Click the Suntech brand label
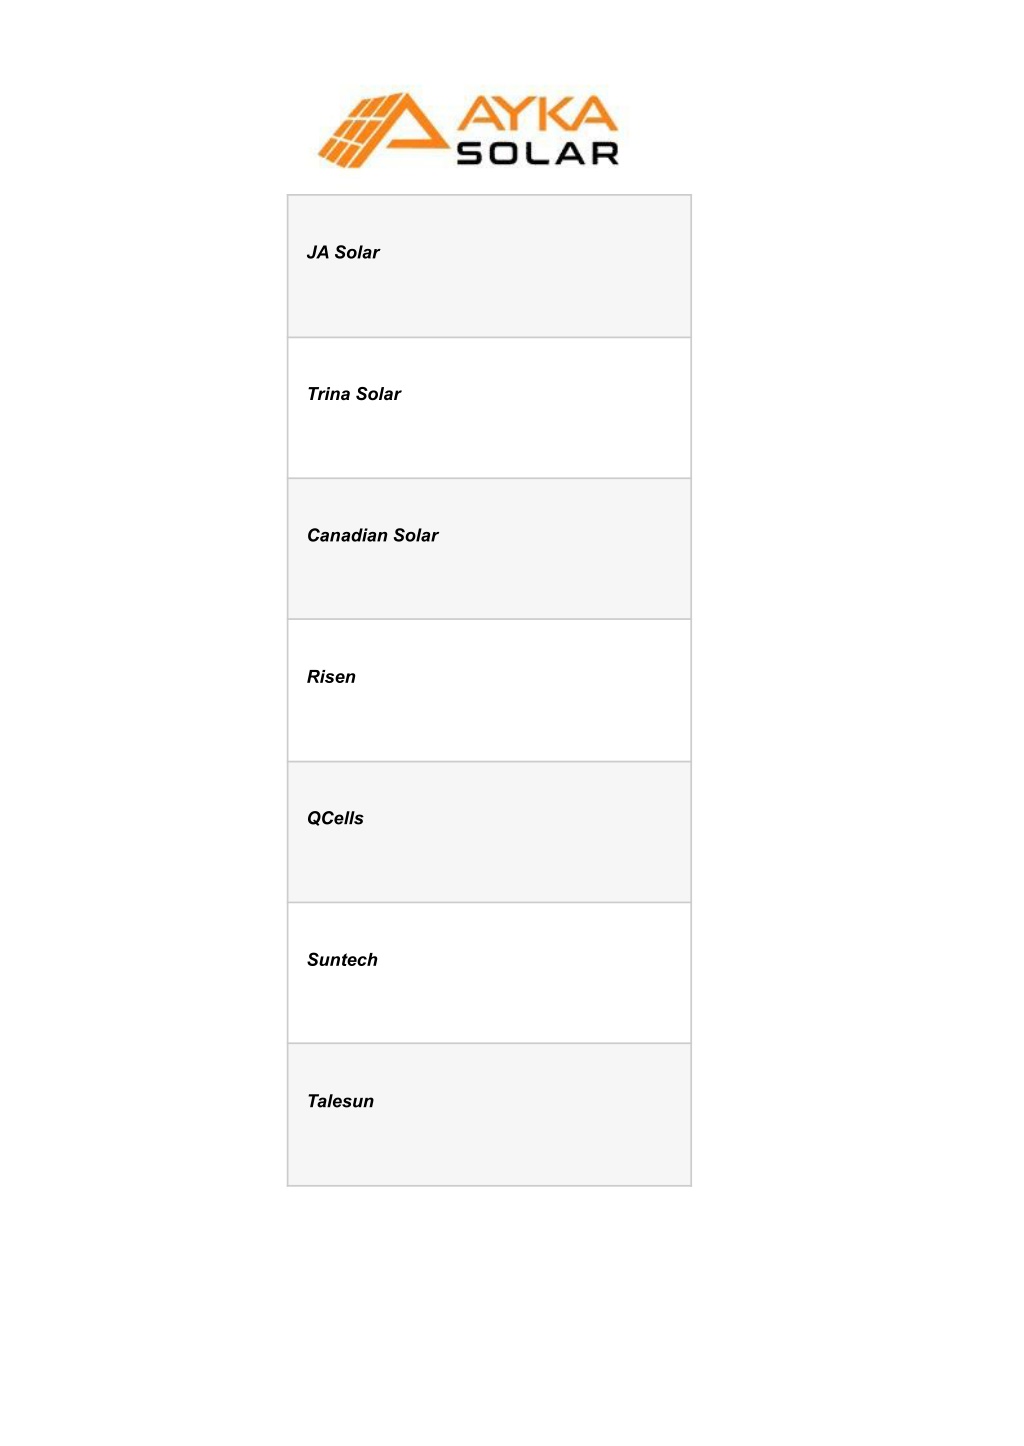Screen dimensions: 1024x1446 [342, 960]
